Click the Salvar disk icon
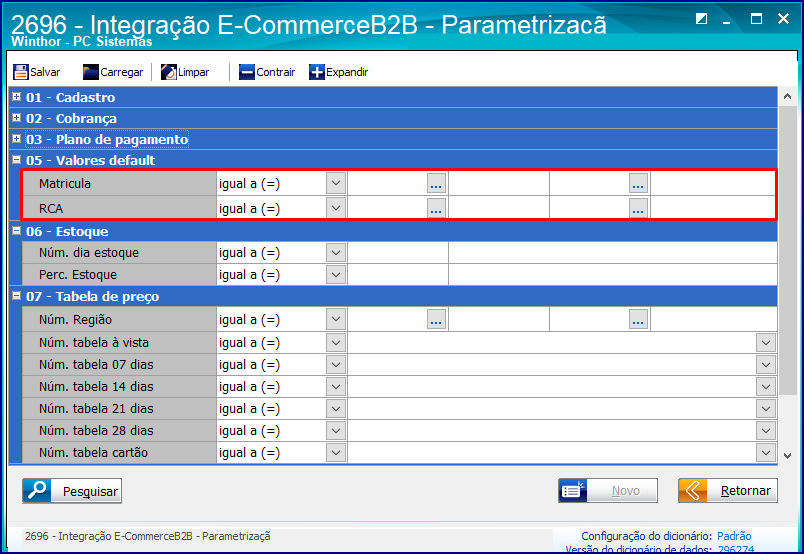804x554 pixels. (x=21, y=72)
